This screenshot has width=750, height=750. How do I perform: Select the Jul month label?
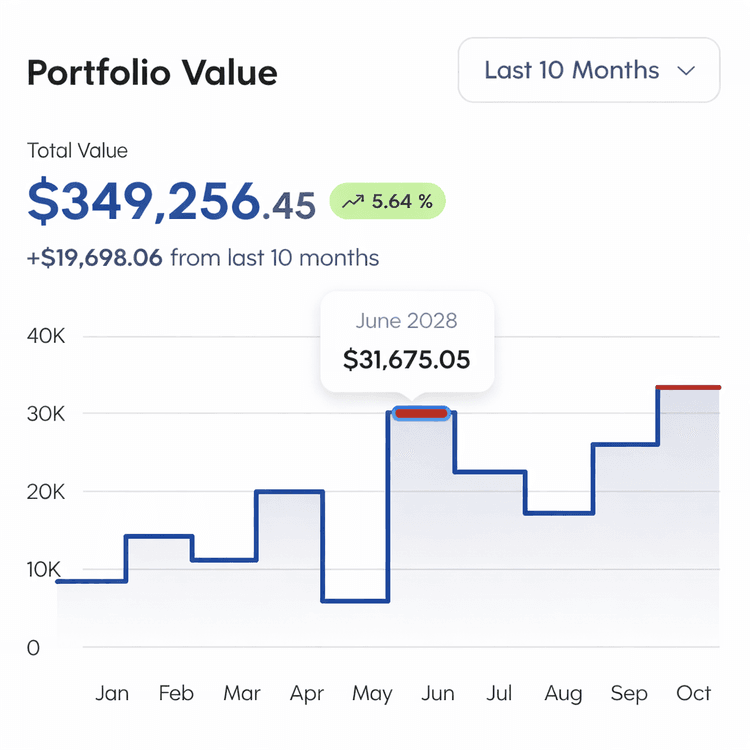tap(499, 693)
